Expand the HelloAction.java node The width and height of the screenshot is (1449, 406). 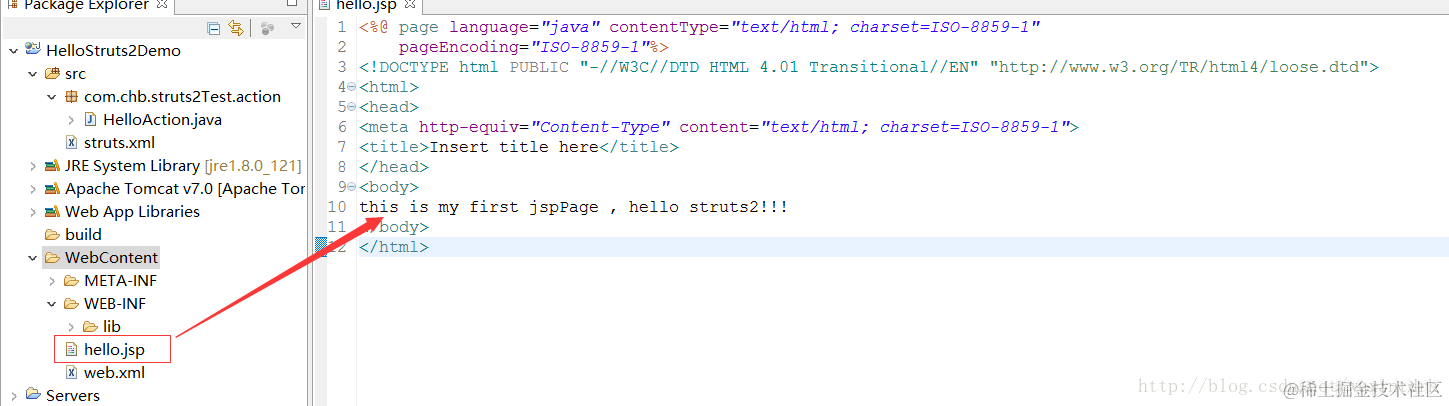tap(70, 119)
